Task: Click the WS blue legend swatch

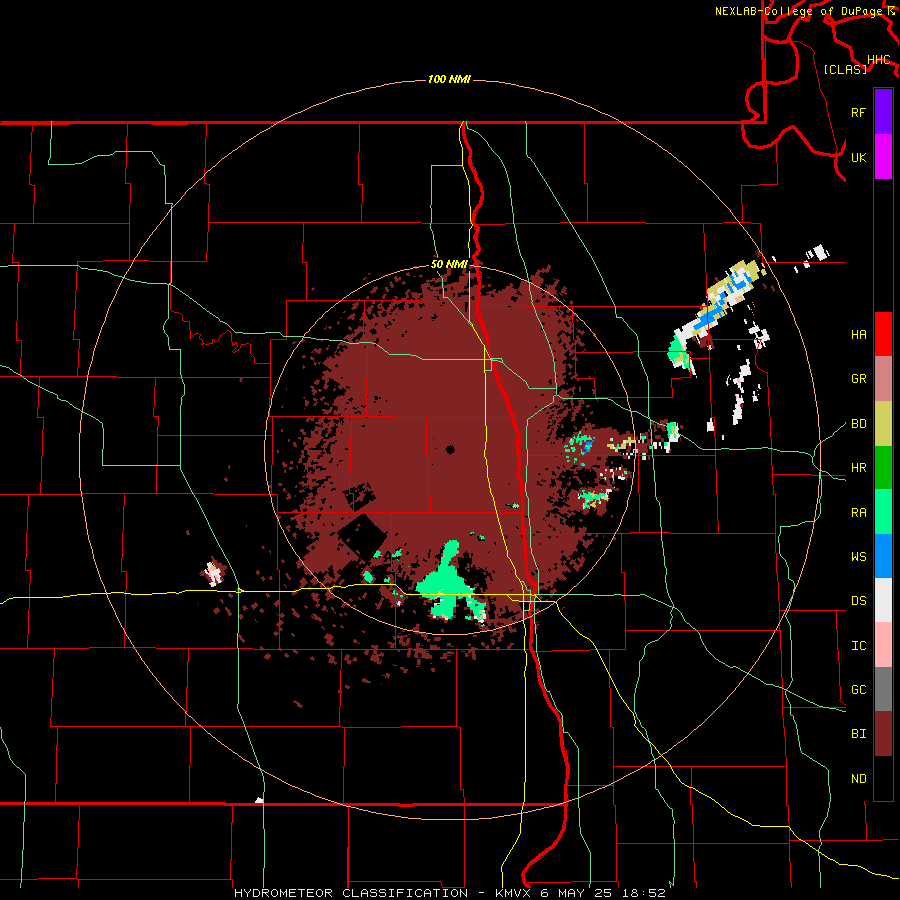Action: pyautogui.click(x=883, y=556)
